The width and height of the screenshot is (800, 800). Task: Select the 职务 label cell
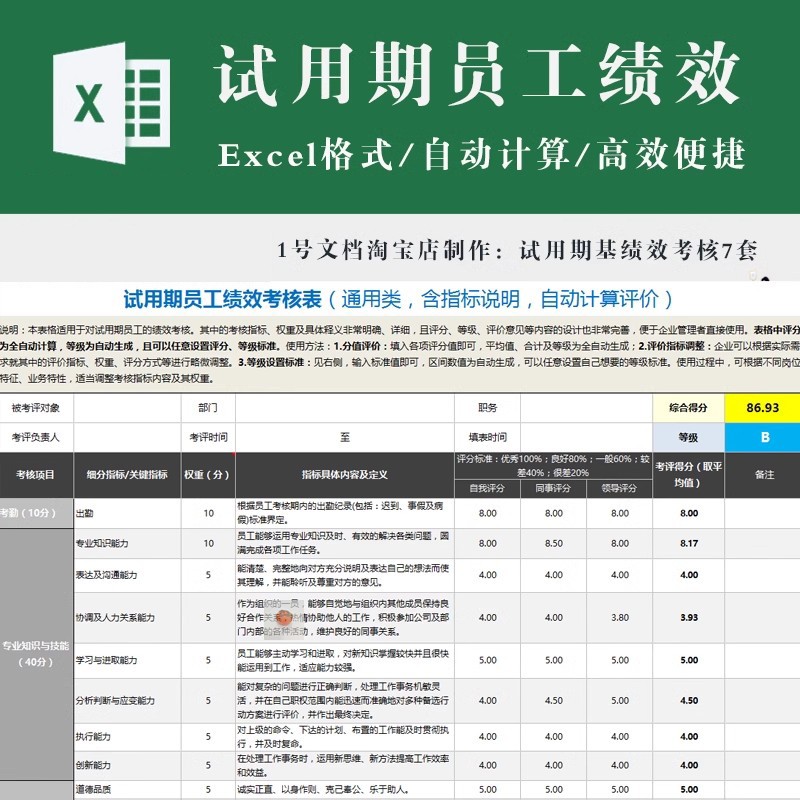coord(487,408)
